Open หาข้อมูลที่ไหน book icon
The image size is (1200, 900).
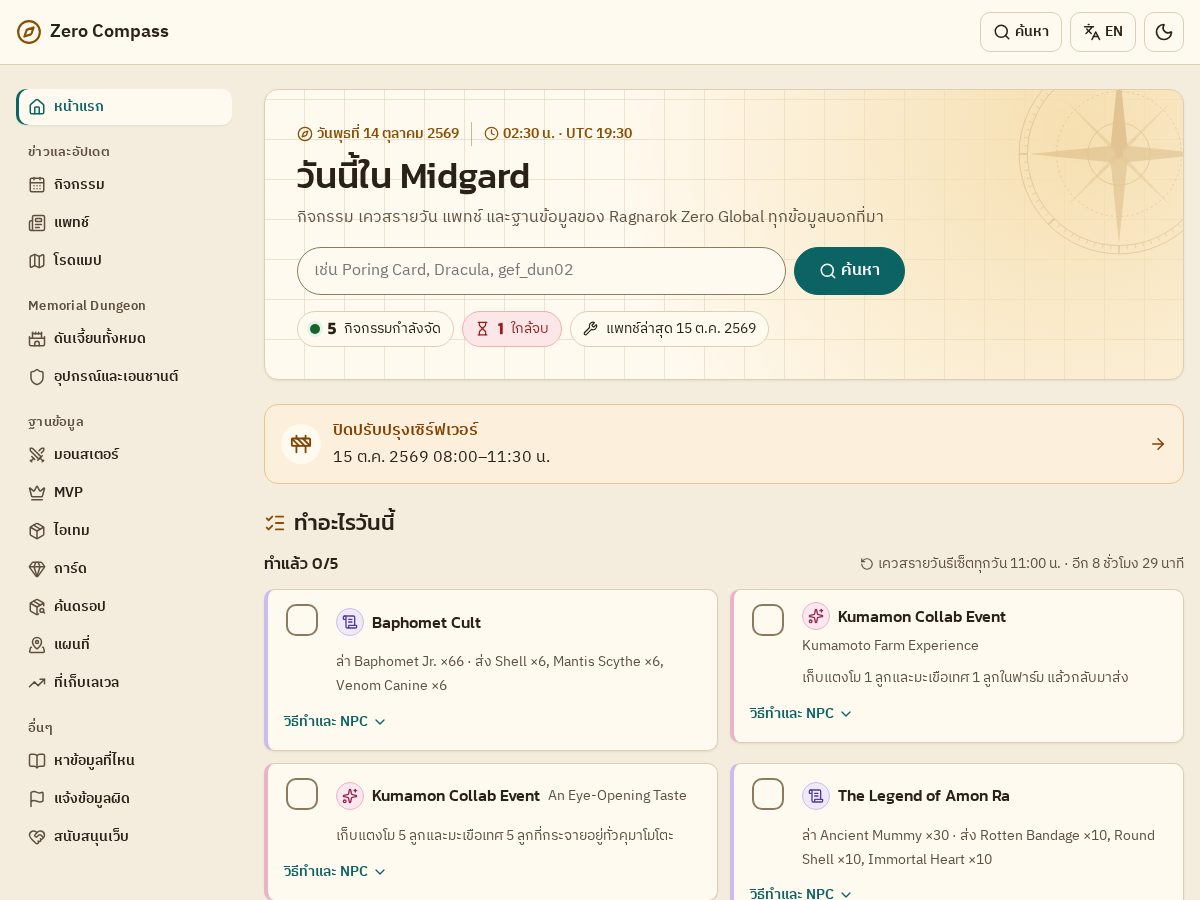[x=37, y=760]
